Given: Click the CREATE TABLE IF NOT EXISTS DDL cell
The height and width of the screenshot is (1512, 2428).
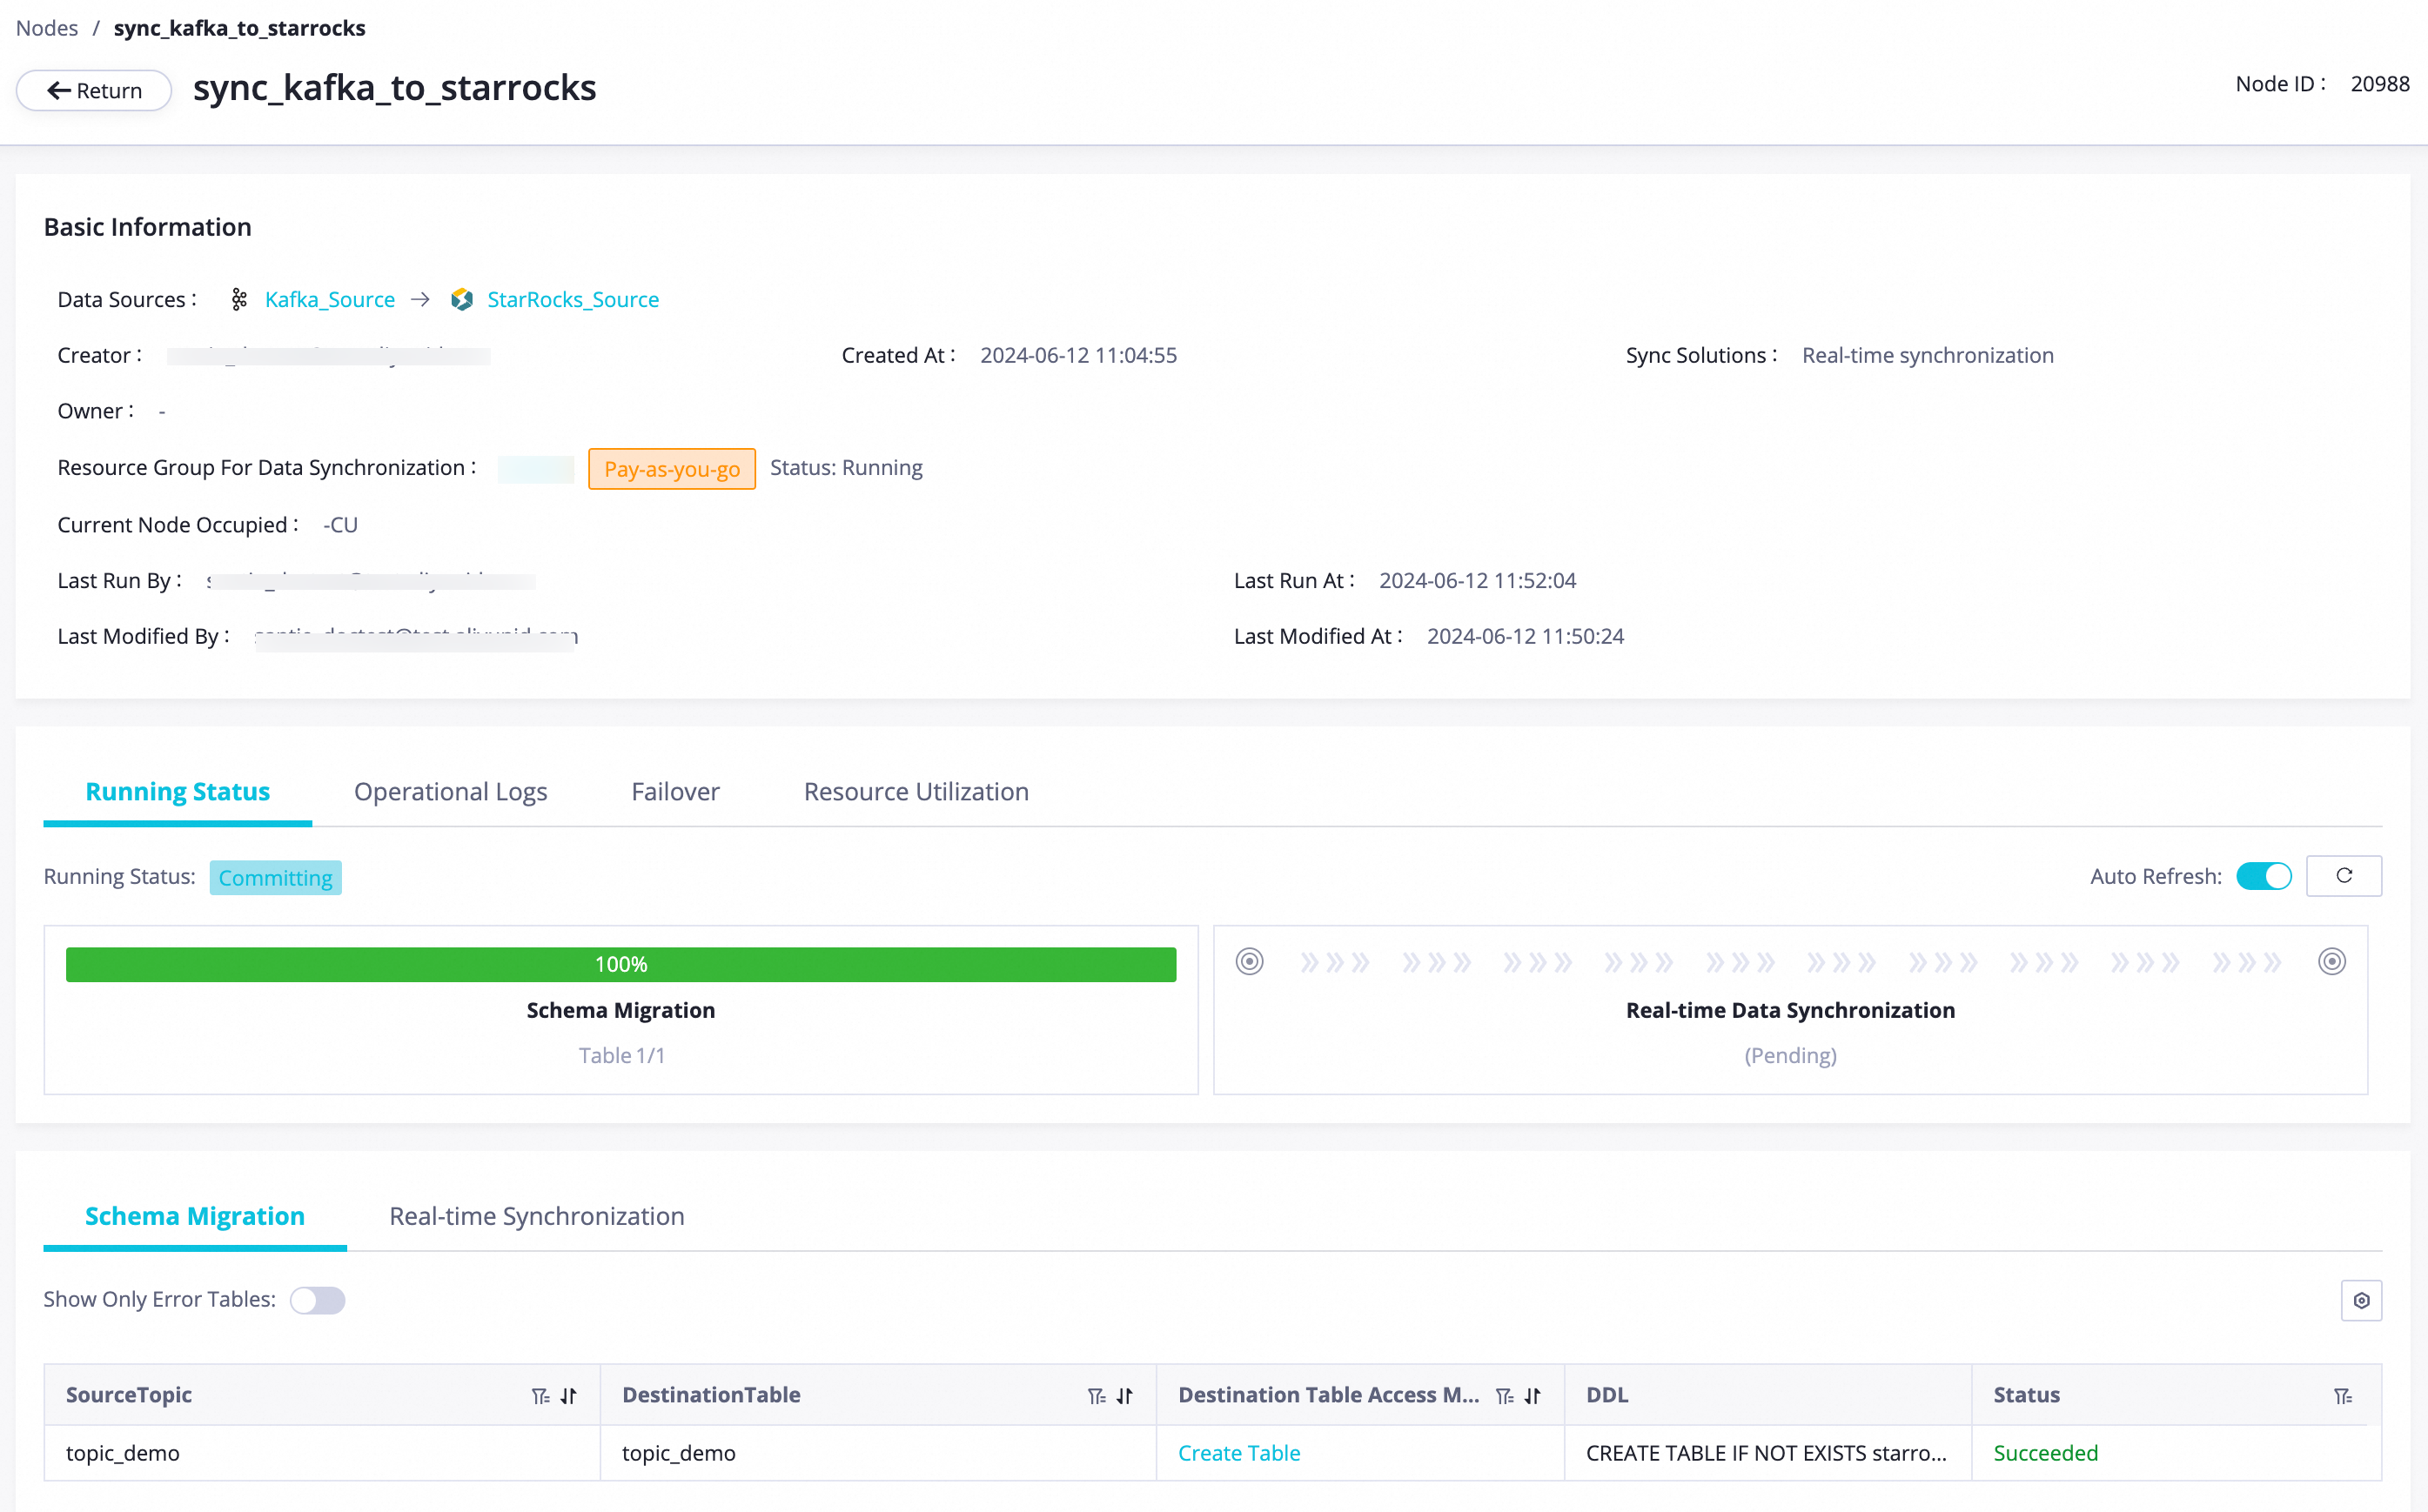Looking at the screenshot, I should [1766, 1453].
